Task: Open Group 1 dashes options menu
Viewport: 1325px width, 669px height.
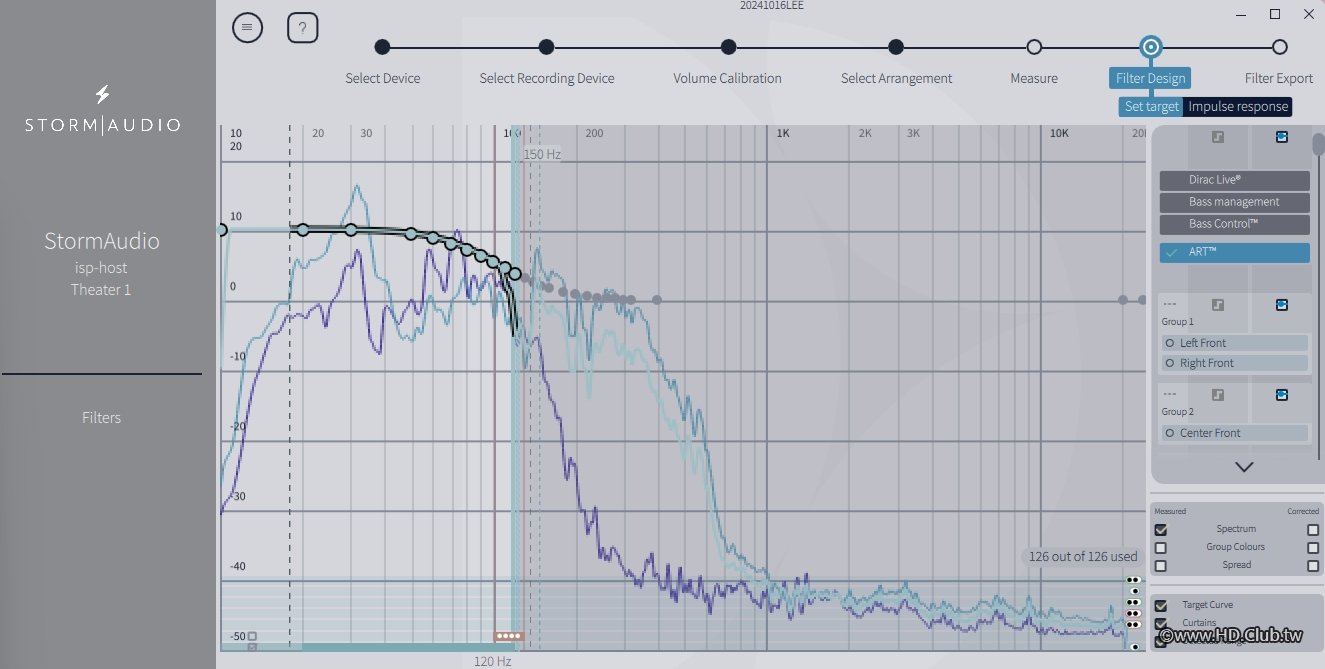Action: click(x=1169, y=305)
